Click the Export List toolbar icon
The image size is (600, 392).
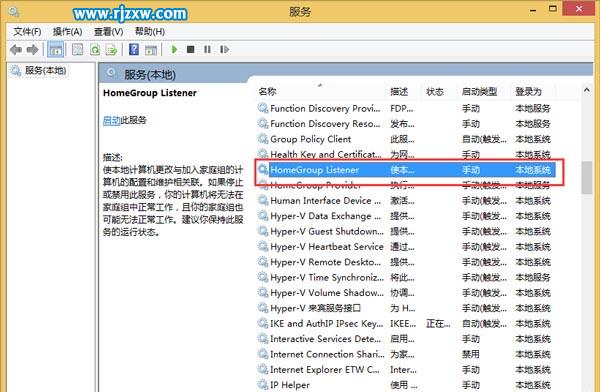click(111, 49)
